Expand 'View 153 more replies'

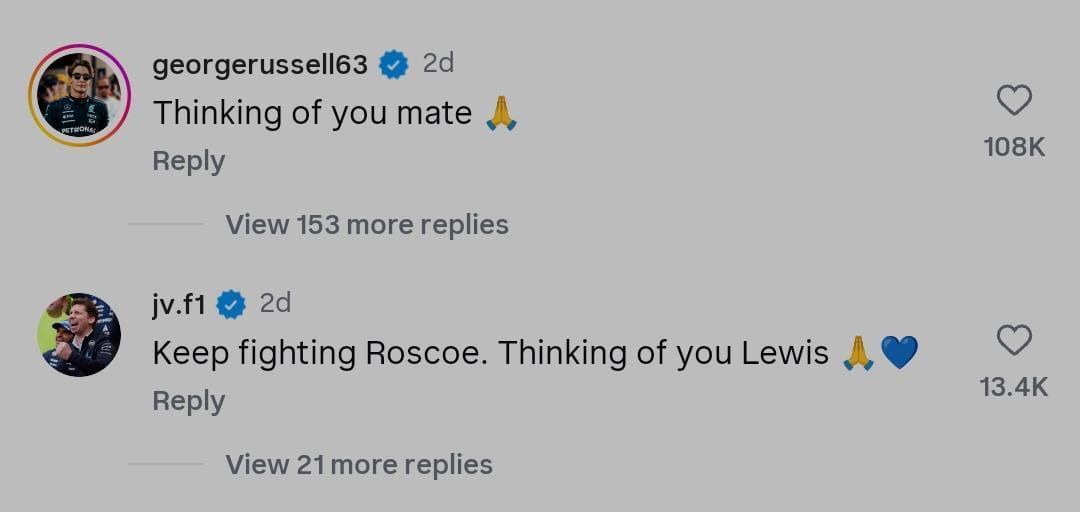[366, 225]
